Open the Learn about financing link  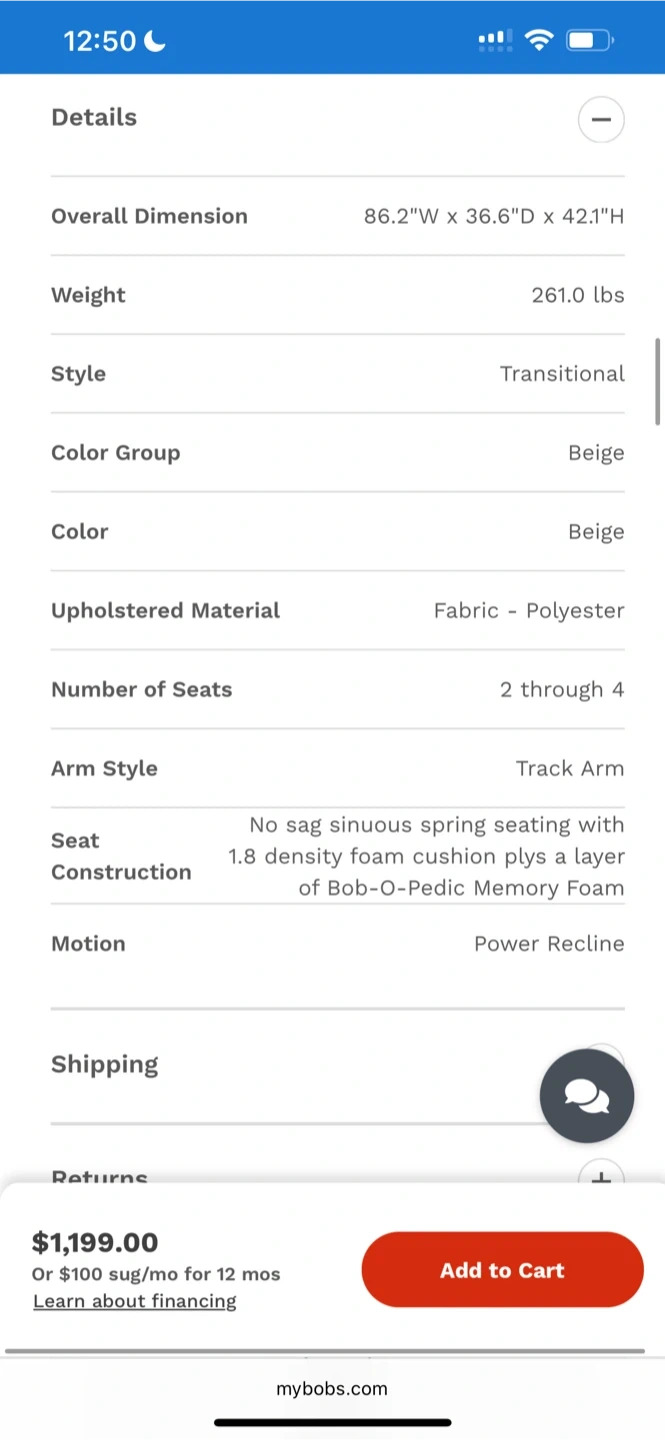[135, 1301]
